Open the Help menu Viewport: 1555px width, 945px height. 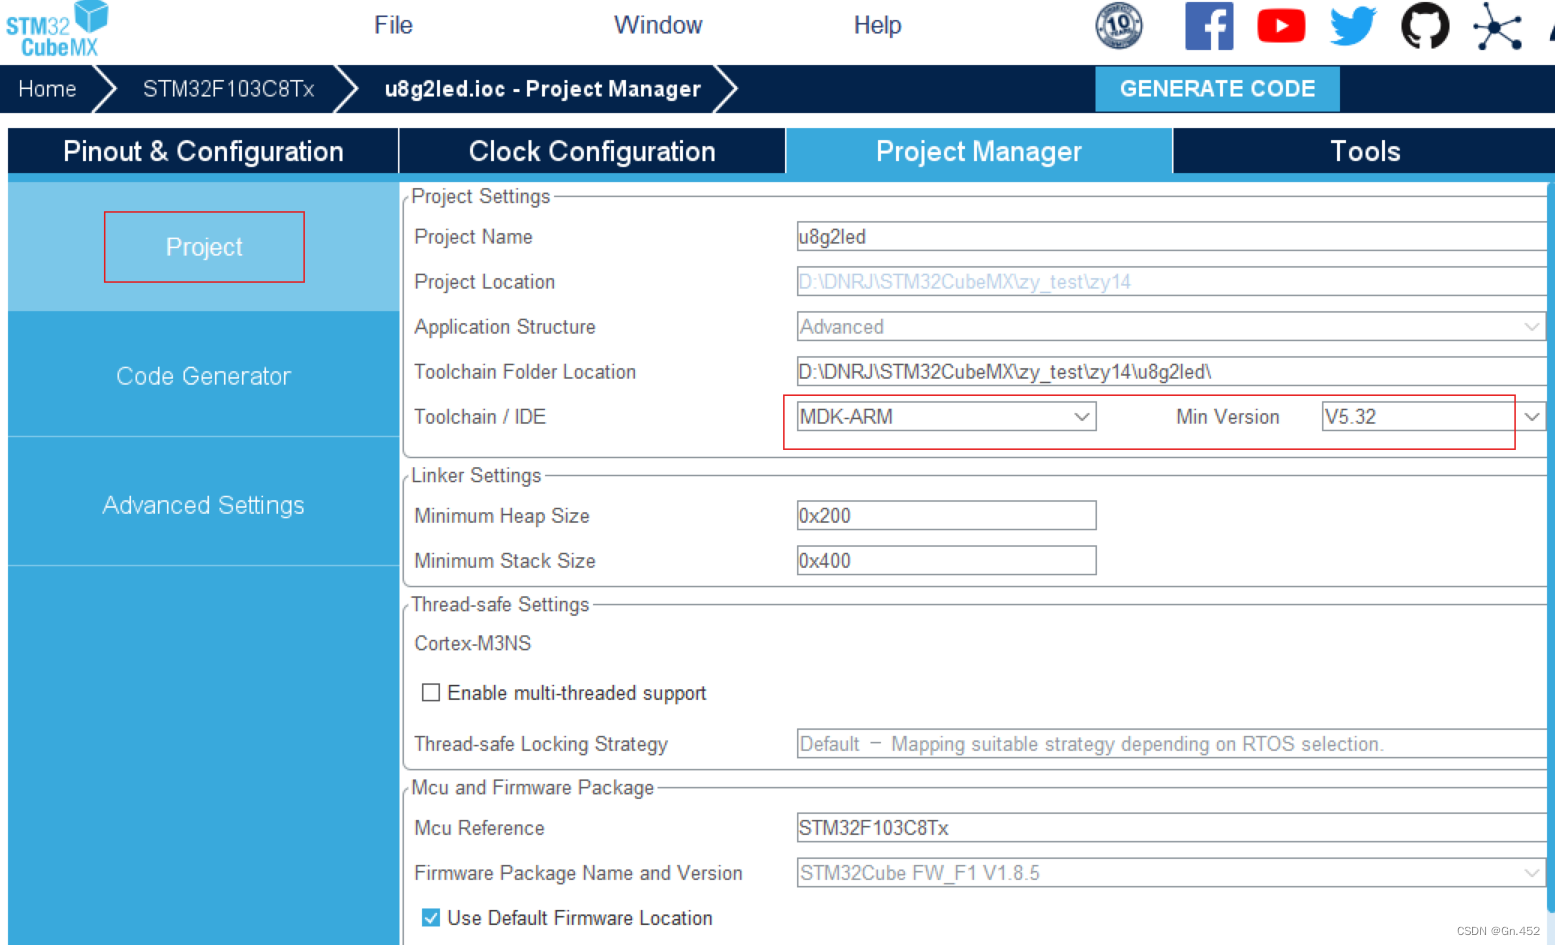pos(877,25)
